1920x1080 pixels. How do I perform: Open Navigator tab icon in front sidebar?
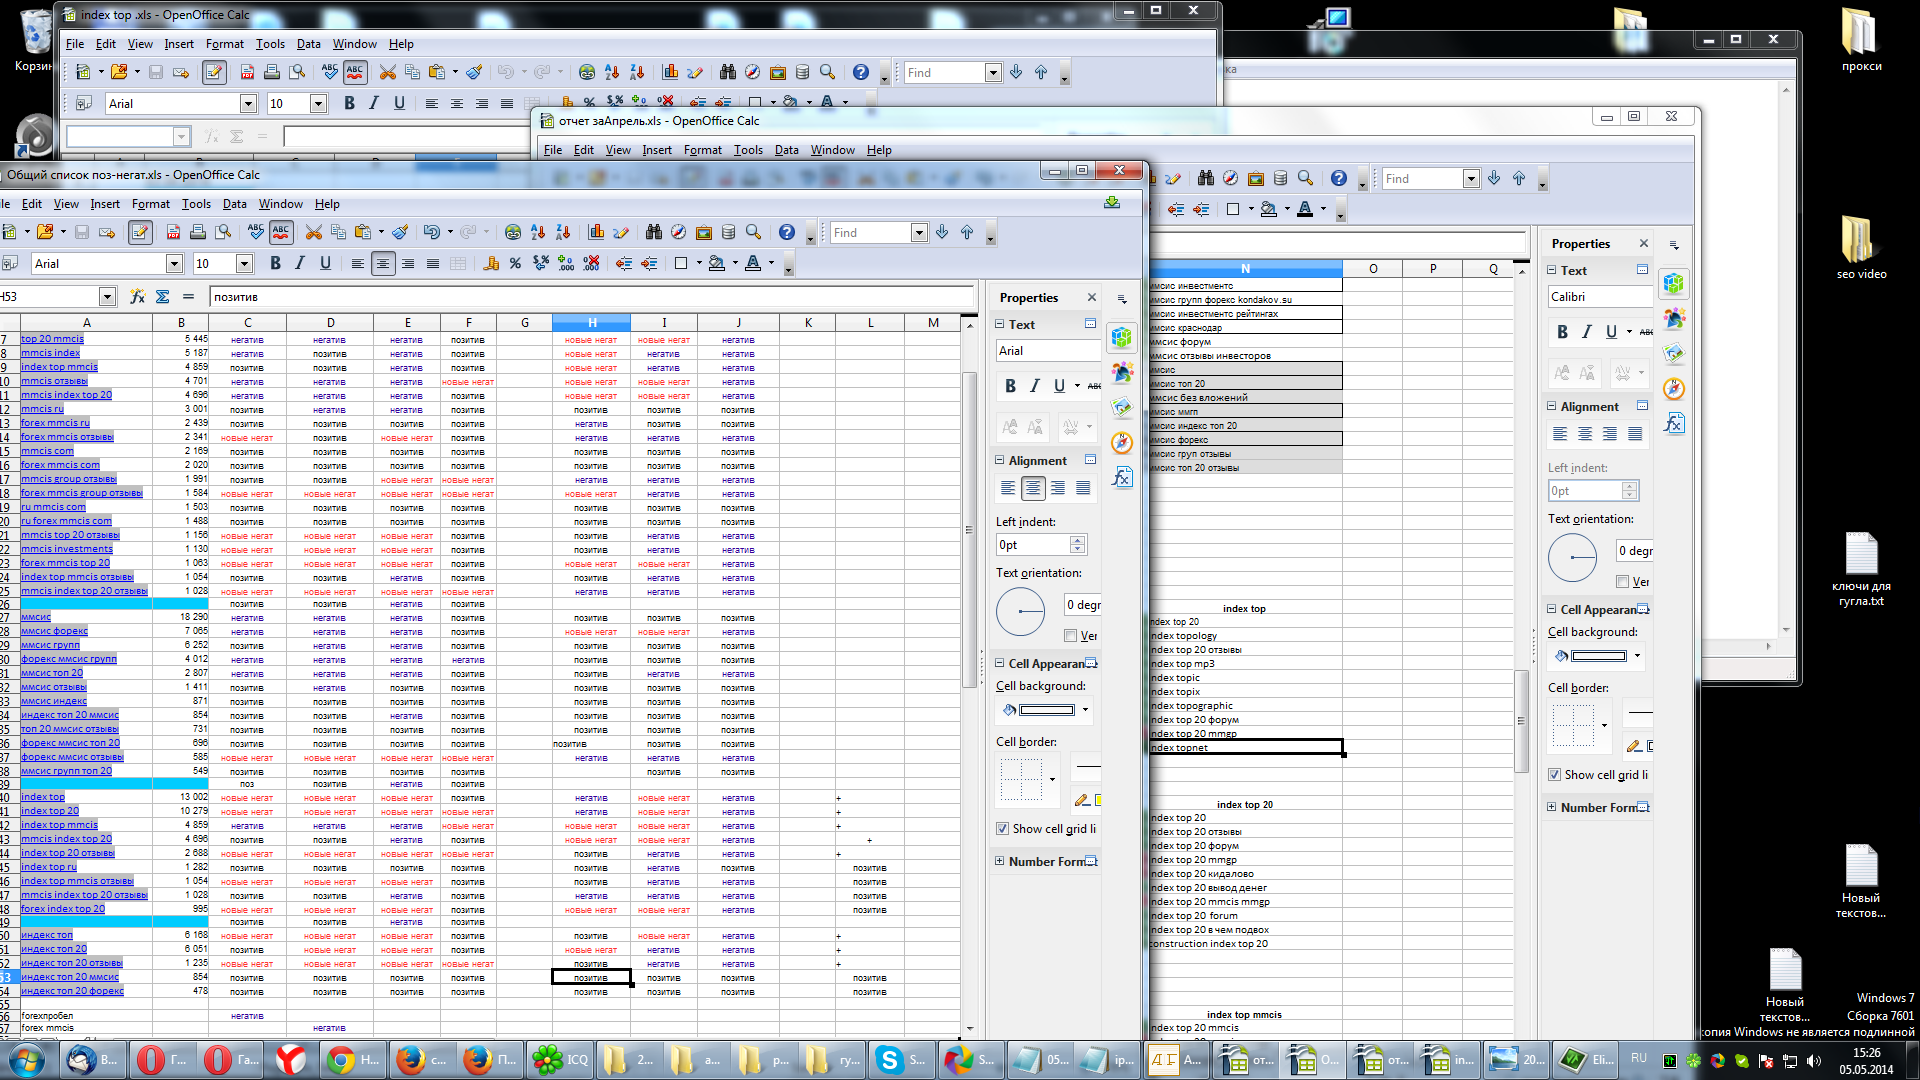(1122, 442)
